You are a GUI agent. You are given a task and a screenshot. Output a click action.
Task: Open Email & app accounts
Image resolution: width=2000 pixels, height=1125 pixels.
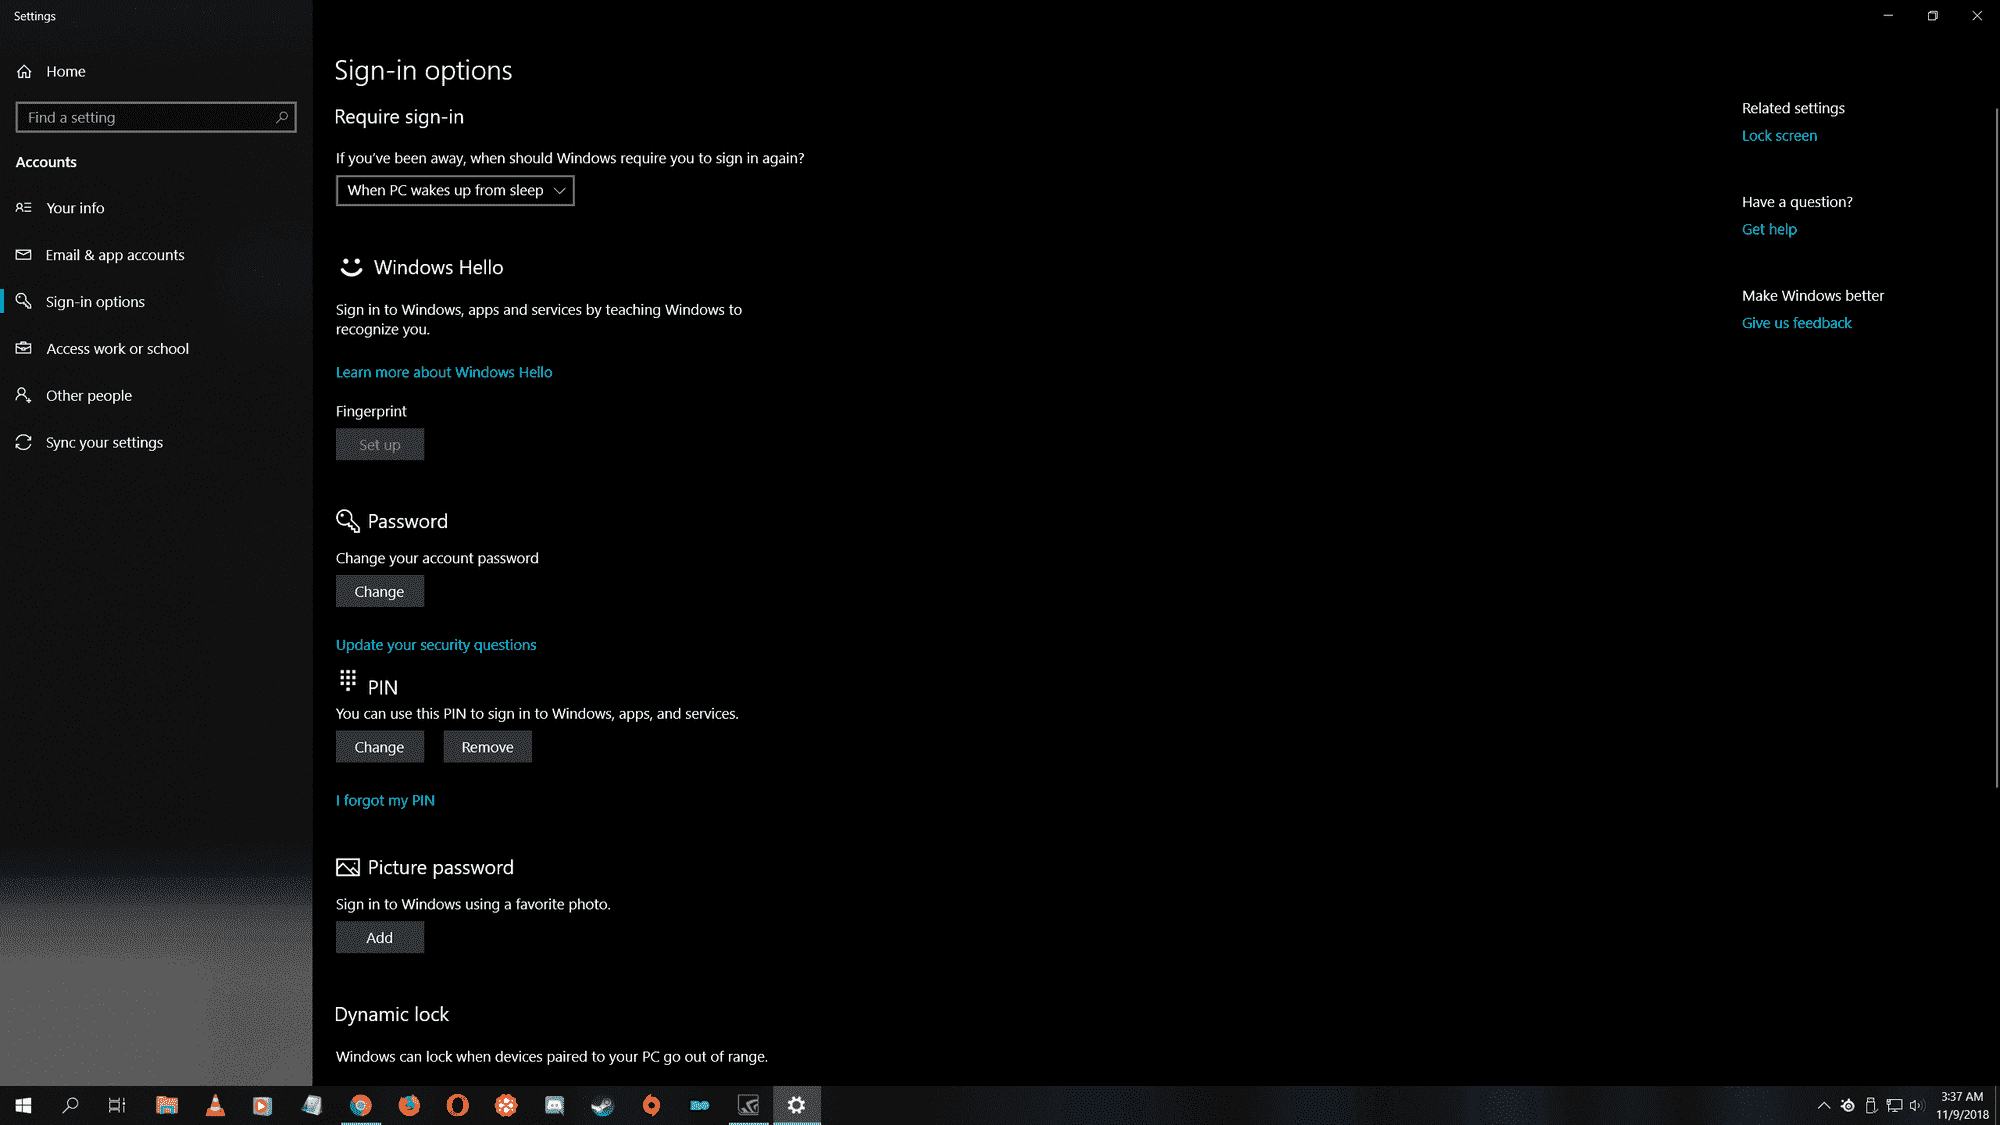point(115,255)
